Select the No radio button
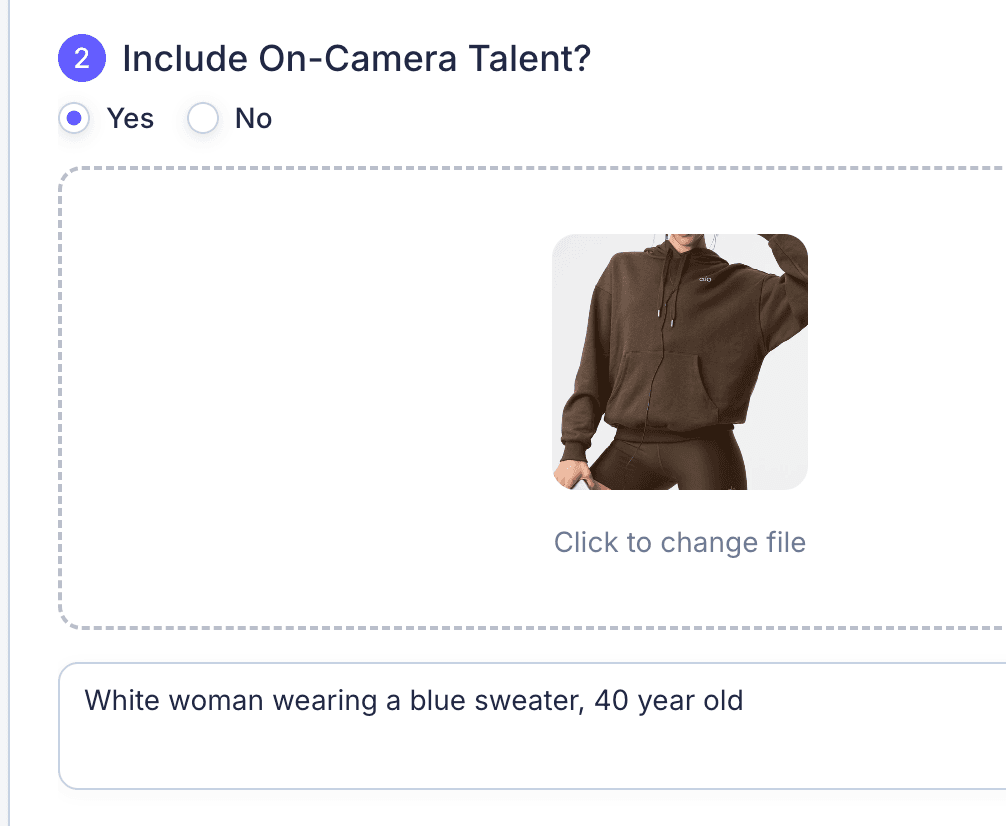 (x=203, y=119)
